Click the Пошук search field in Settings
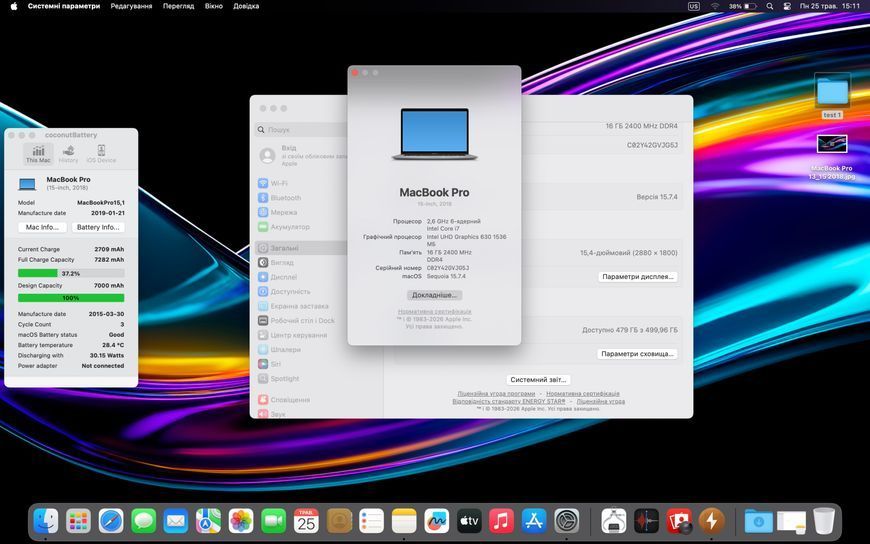Screen dimensions: 870x544 [302, 129]
